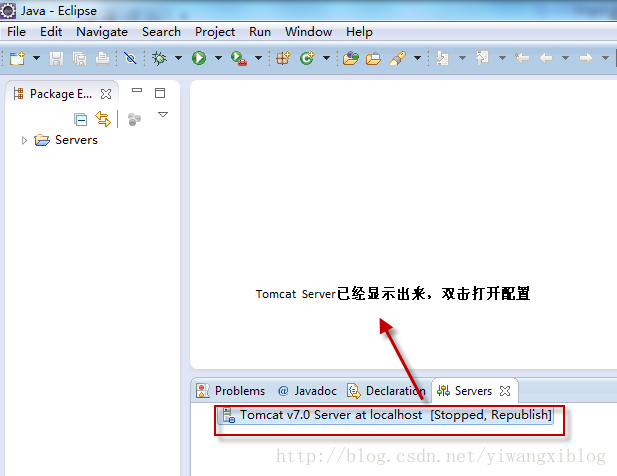Open the Run dropdown arrow

[x=218, y=58]
